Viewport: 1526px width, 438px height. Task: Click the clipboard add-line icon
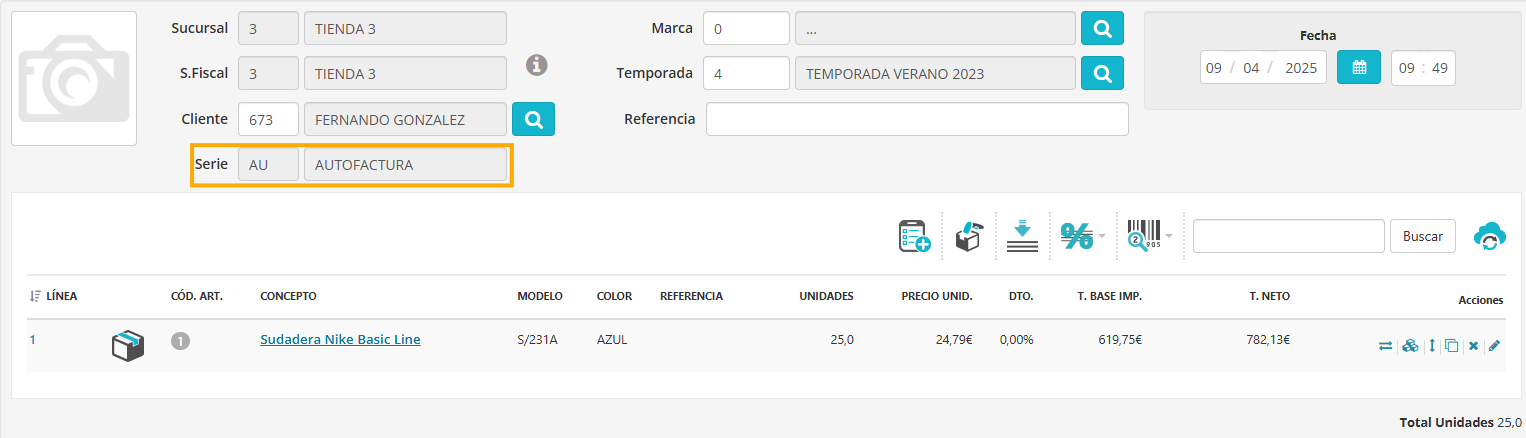click(x=914, y=236)
